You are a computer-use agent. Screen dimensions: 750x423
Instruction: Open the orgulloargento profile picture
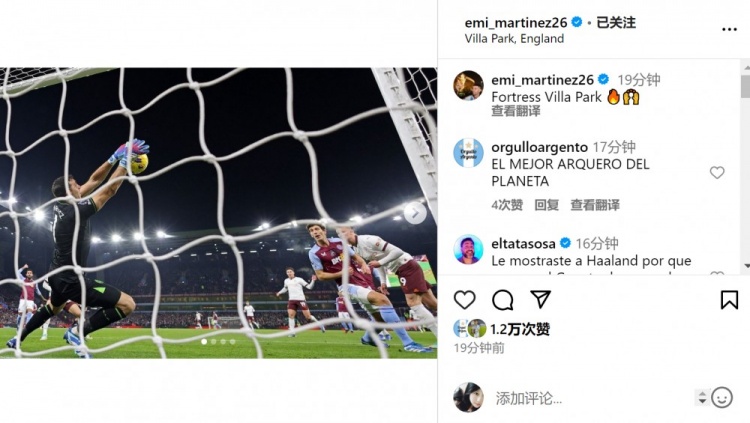tap(468, 153)
